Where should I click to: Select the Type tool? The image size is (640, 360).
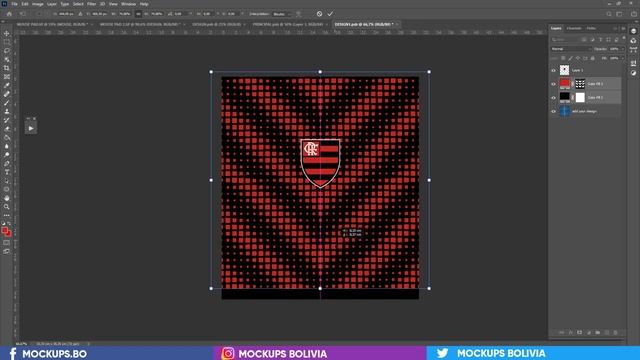[7, 172]
